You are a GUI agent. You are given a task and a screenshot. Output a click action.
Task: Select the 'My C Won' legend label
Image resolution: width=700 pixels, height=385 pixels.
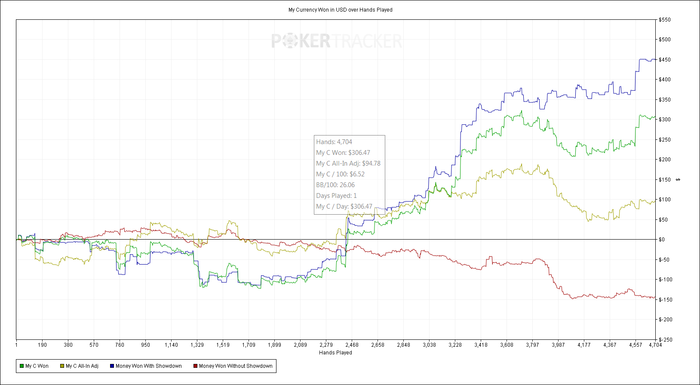(x=37, y=366)
